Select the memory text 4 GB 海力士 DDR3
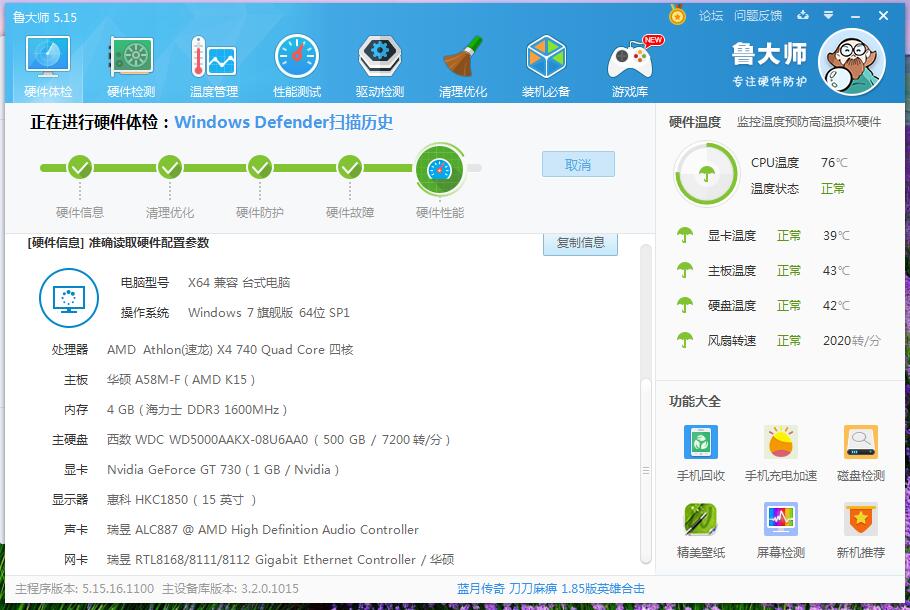 [x=197, y=410]
